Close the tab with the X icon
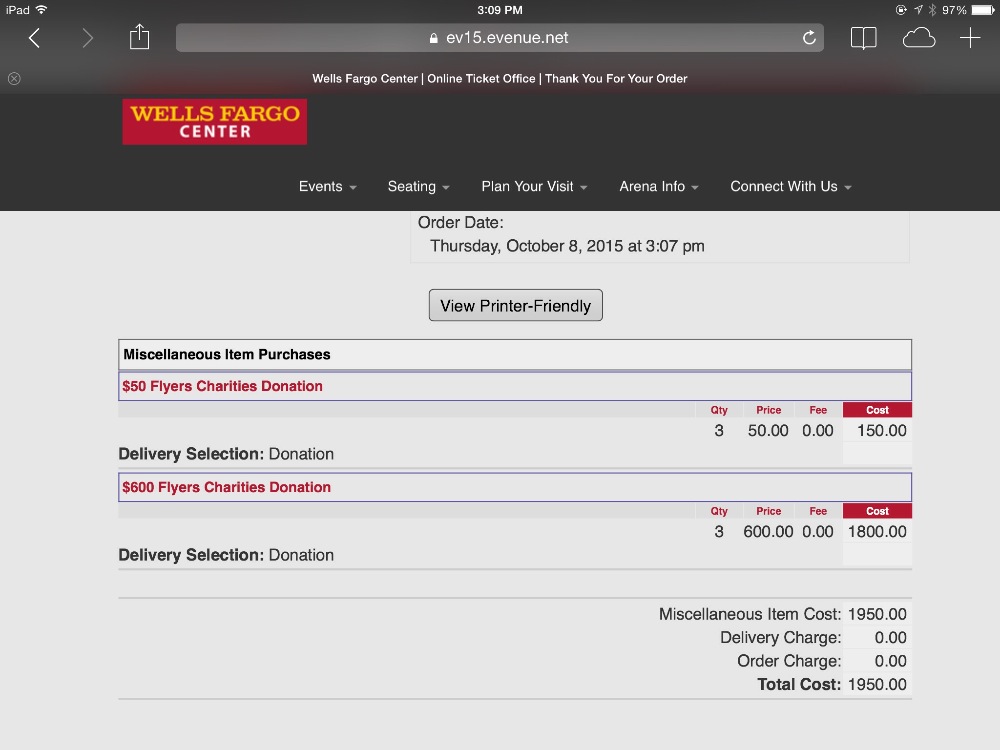The height and width of the screenshot is (750, 1000). (x=14, y=78)
